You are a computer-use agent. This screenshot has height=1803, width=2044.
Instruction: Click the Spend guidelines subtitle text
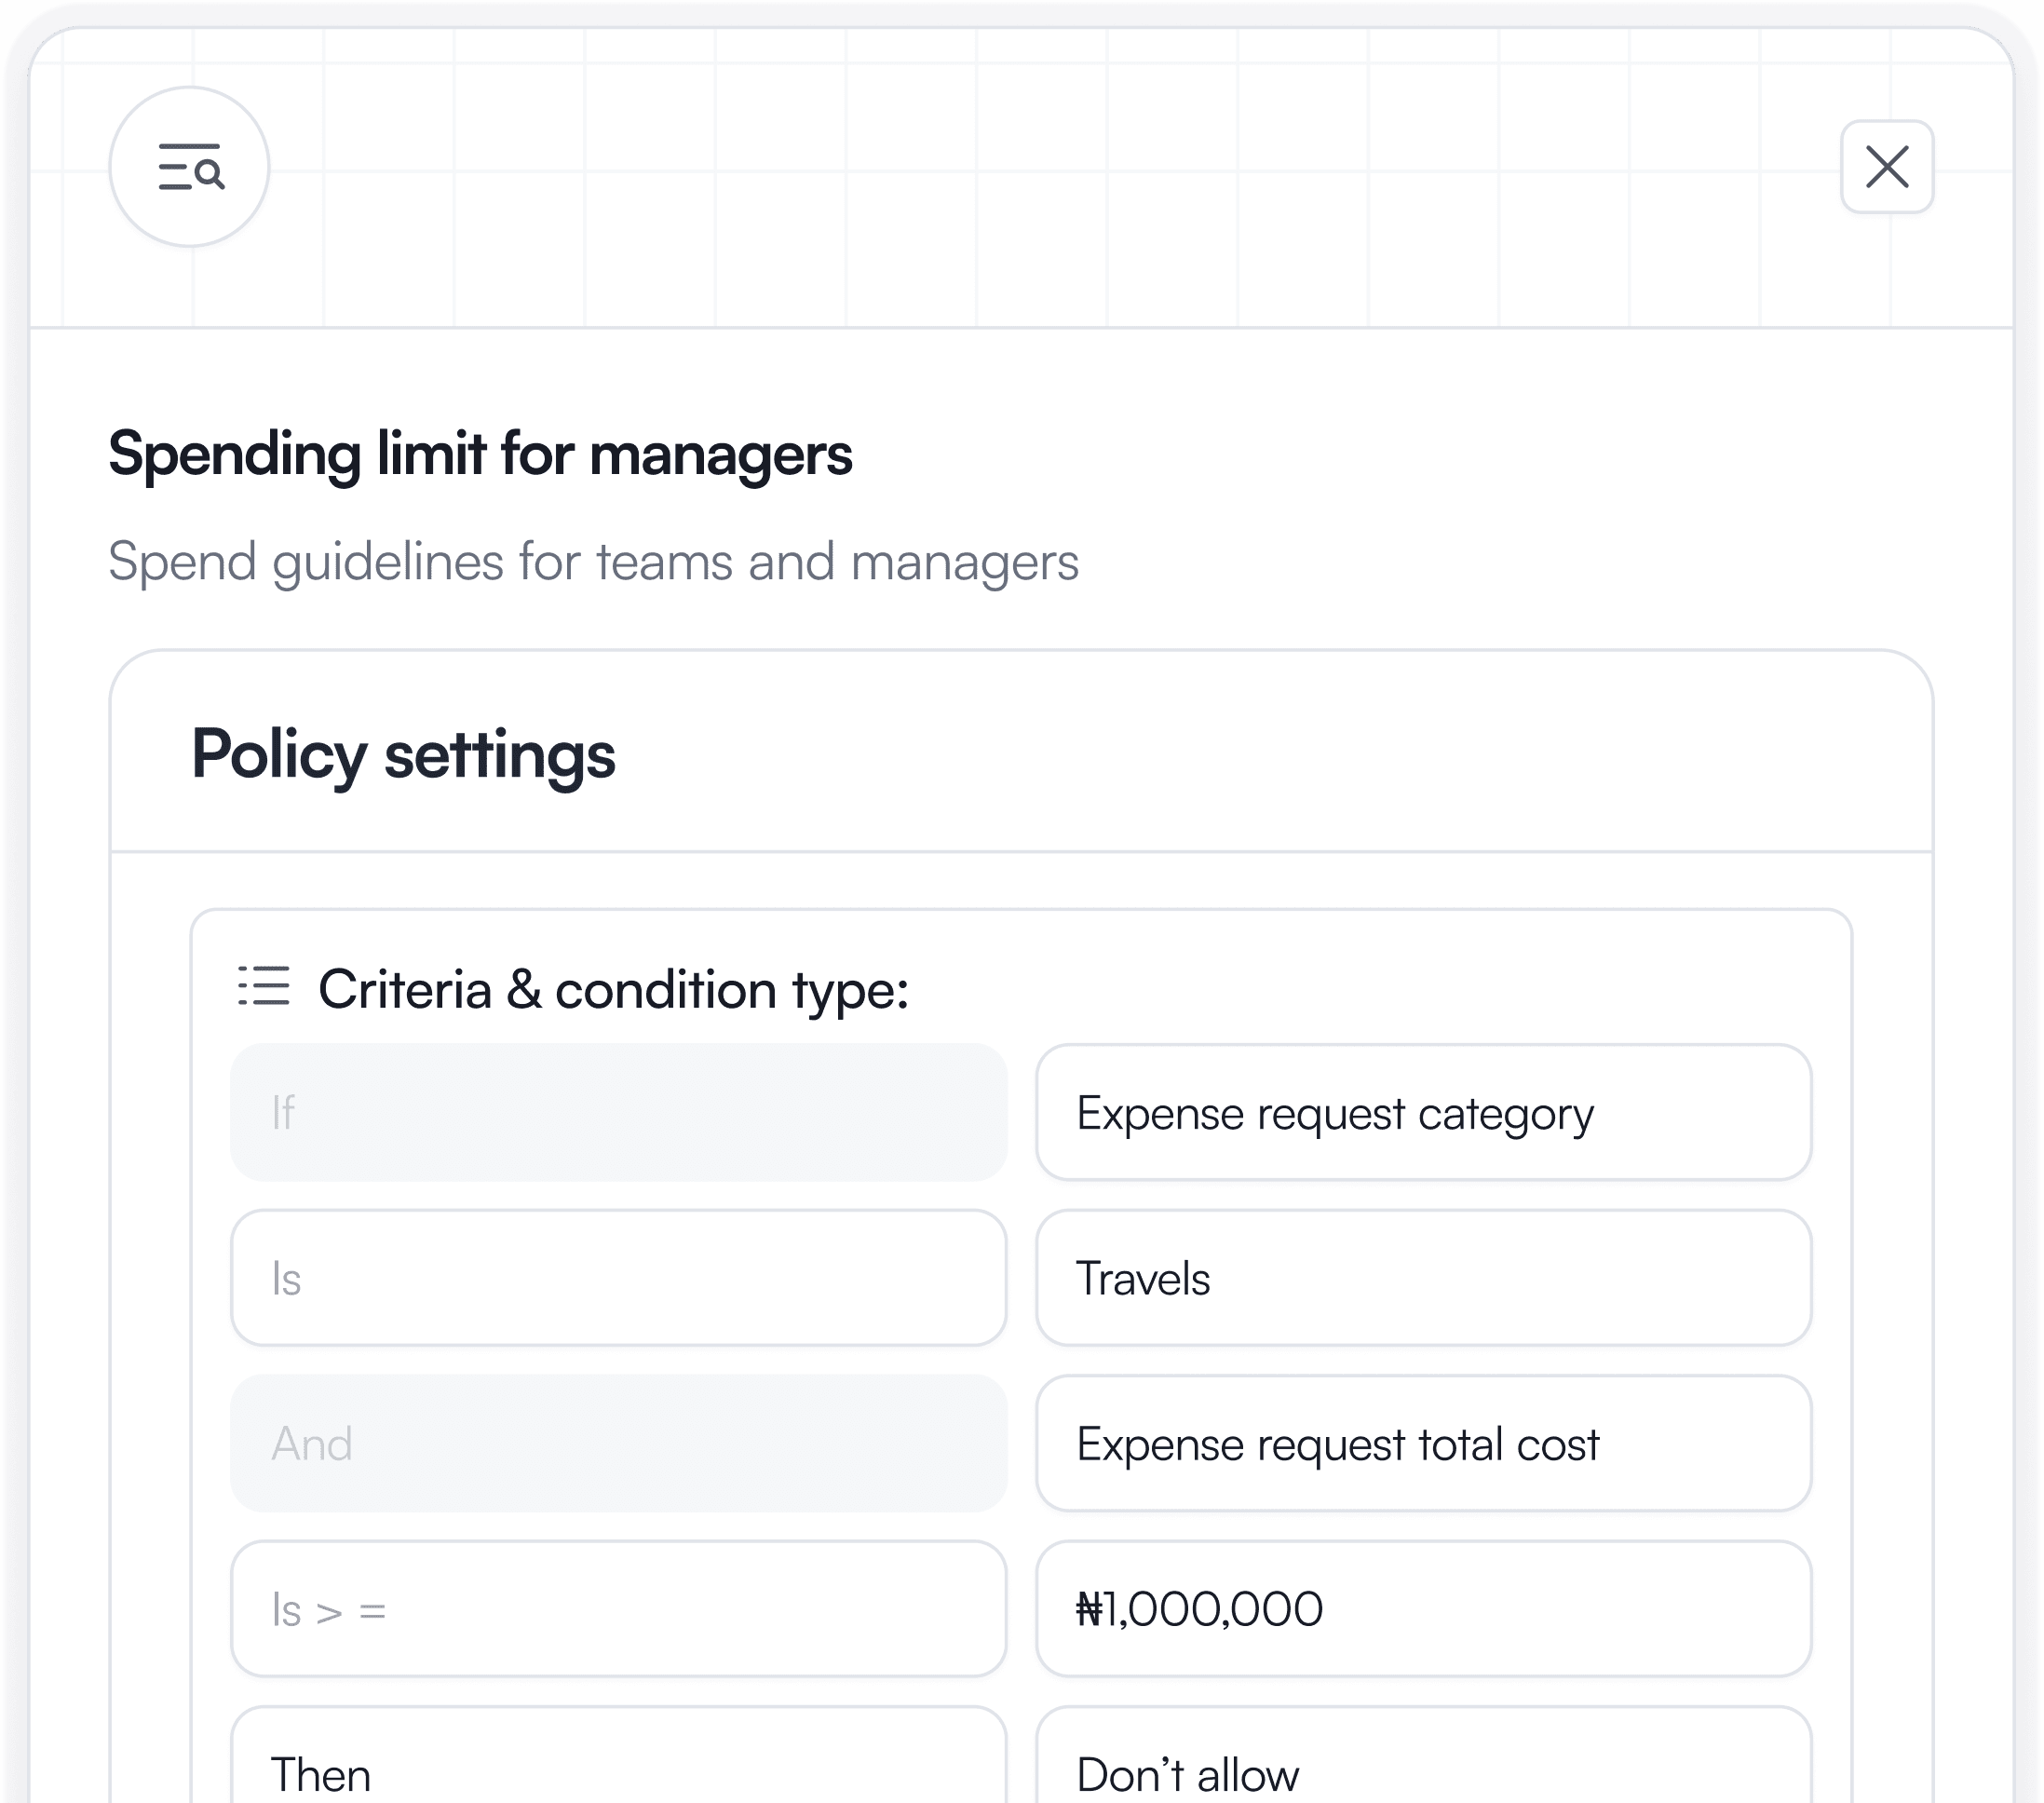tap(594, 562)
